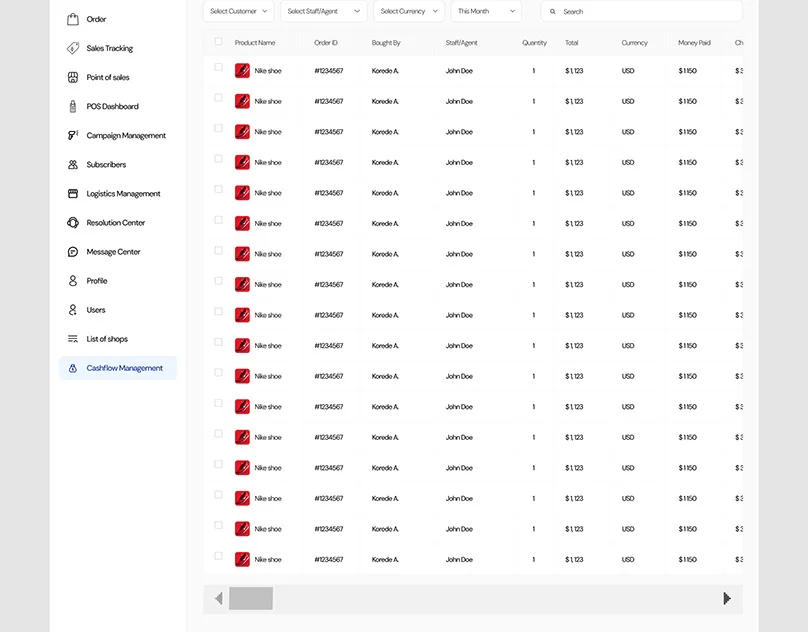Open the Select Staff/Agent dropdown
The image size is (808, 632).
tap(324, 11)
